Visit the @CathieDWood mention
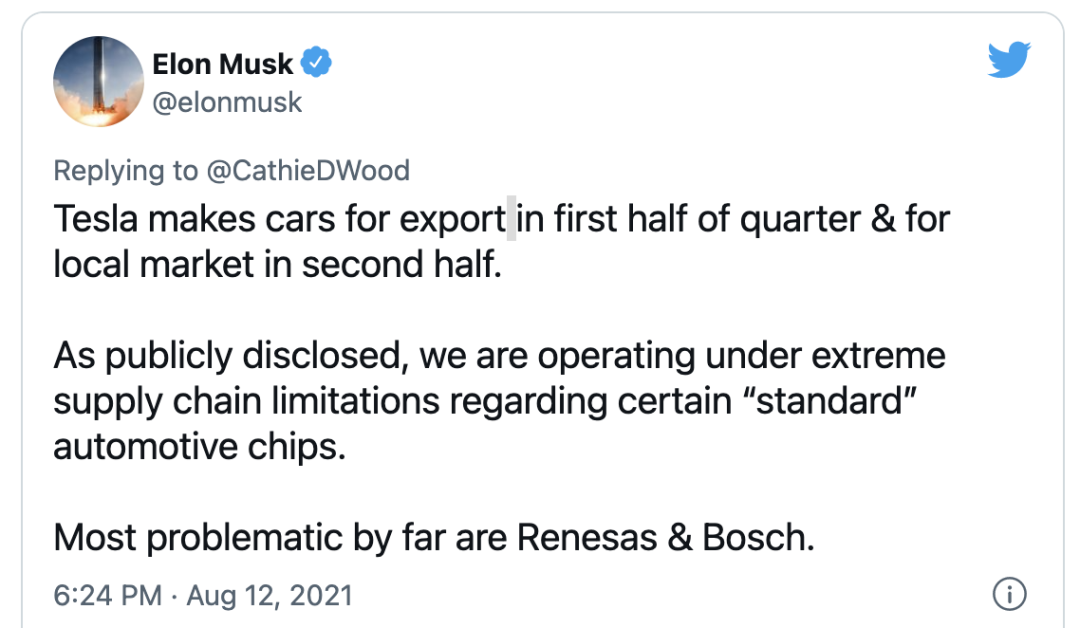1080x628 pixels. [x=308, y=171]
